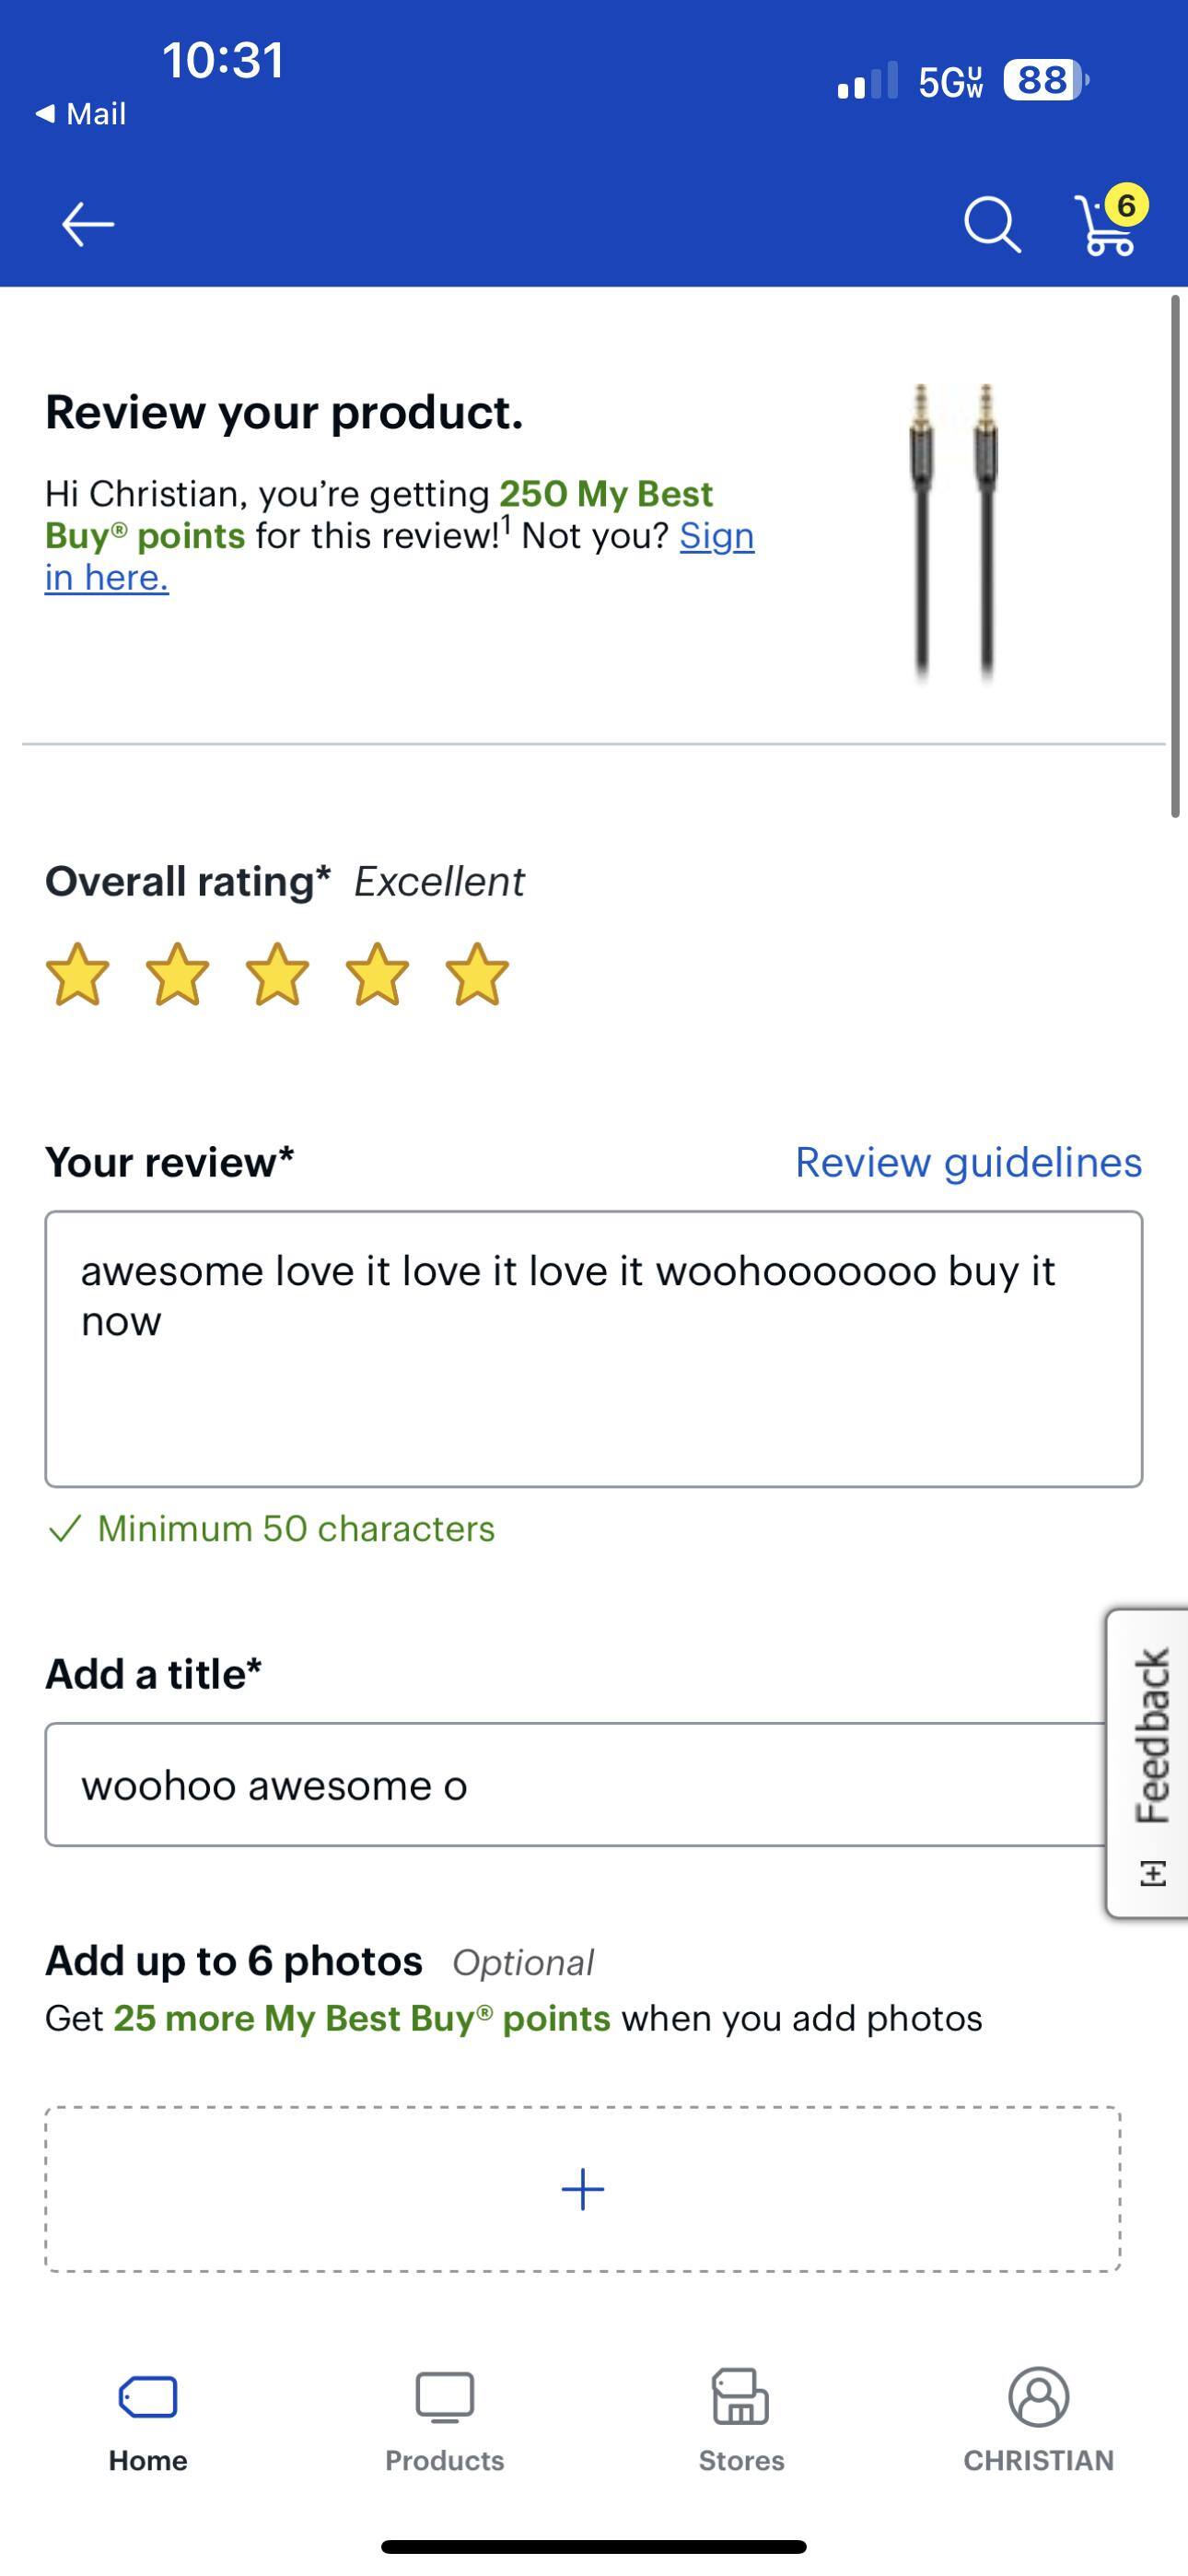Click the Add a title field

point(575,1784)
